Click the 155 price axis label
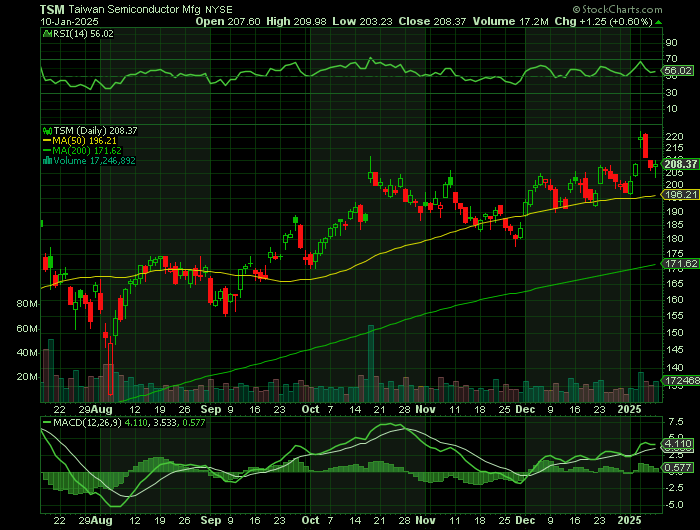 tap(675, 316)
